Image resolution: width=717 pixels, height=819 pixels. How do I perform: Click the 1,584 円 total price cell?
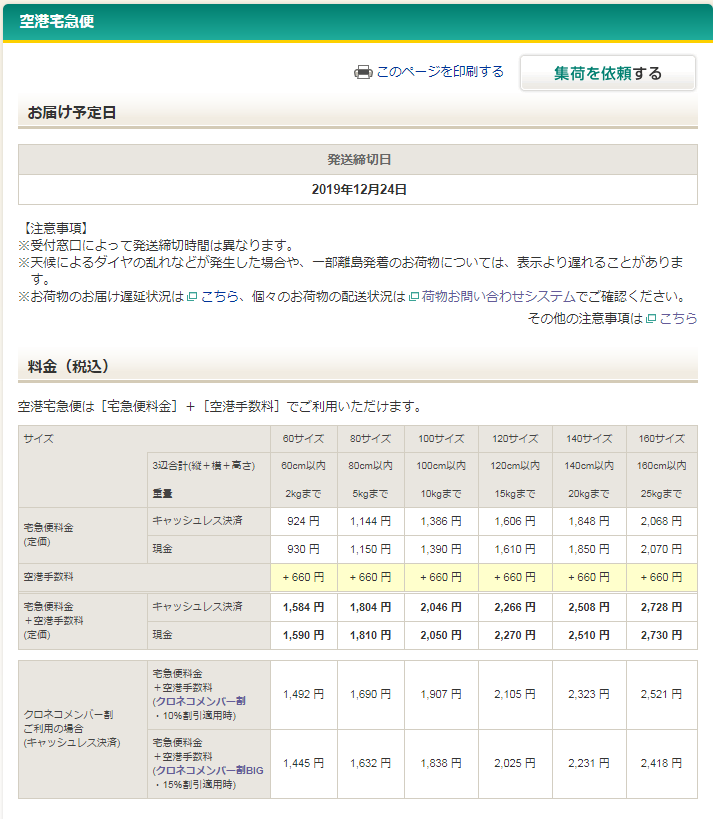pyautogui.click(x=303, y=607)
